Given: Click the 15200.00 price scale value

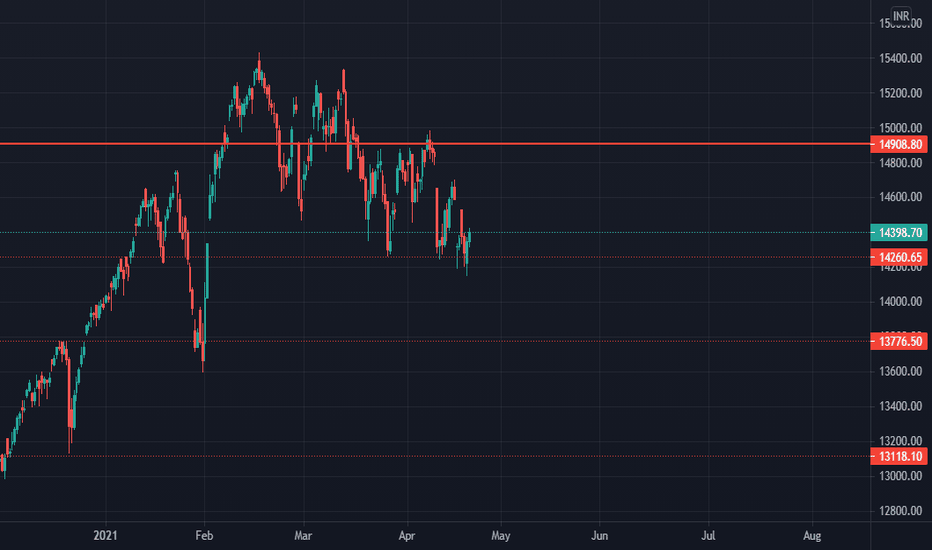Looking at the screenshot, I should (900, 93).
